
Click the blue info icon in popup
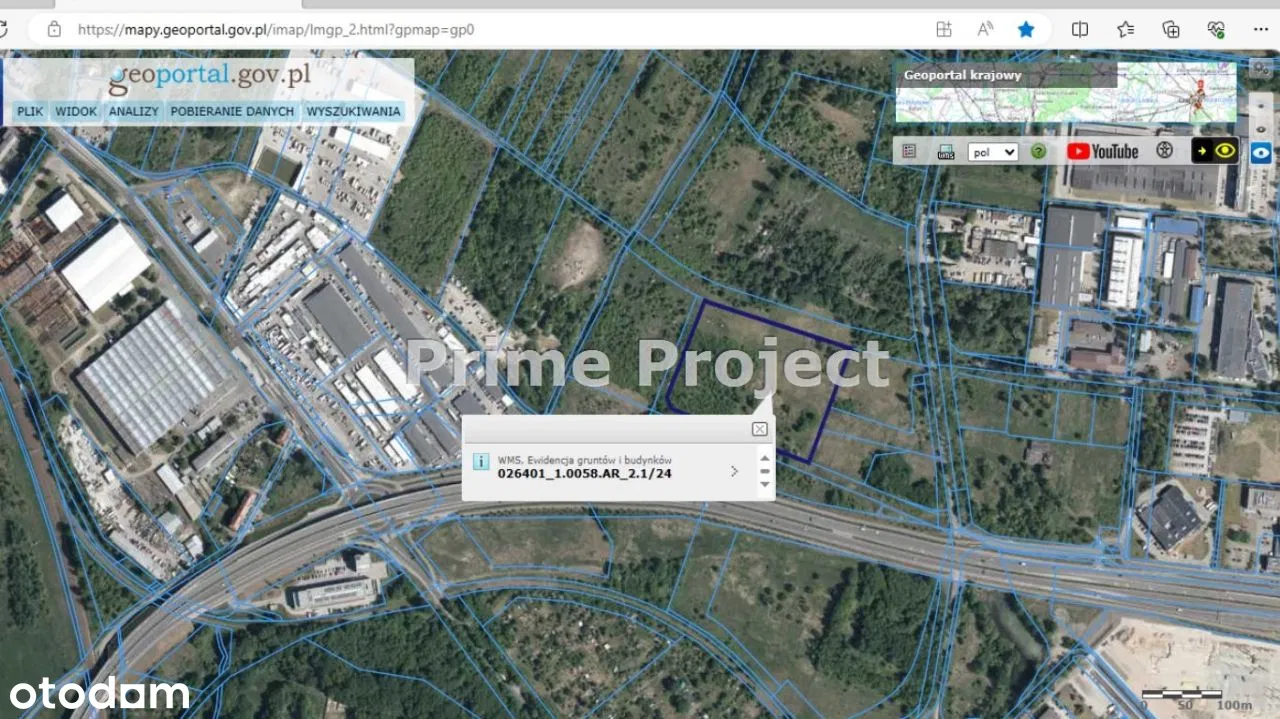(x=481, y=462)
